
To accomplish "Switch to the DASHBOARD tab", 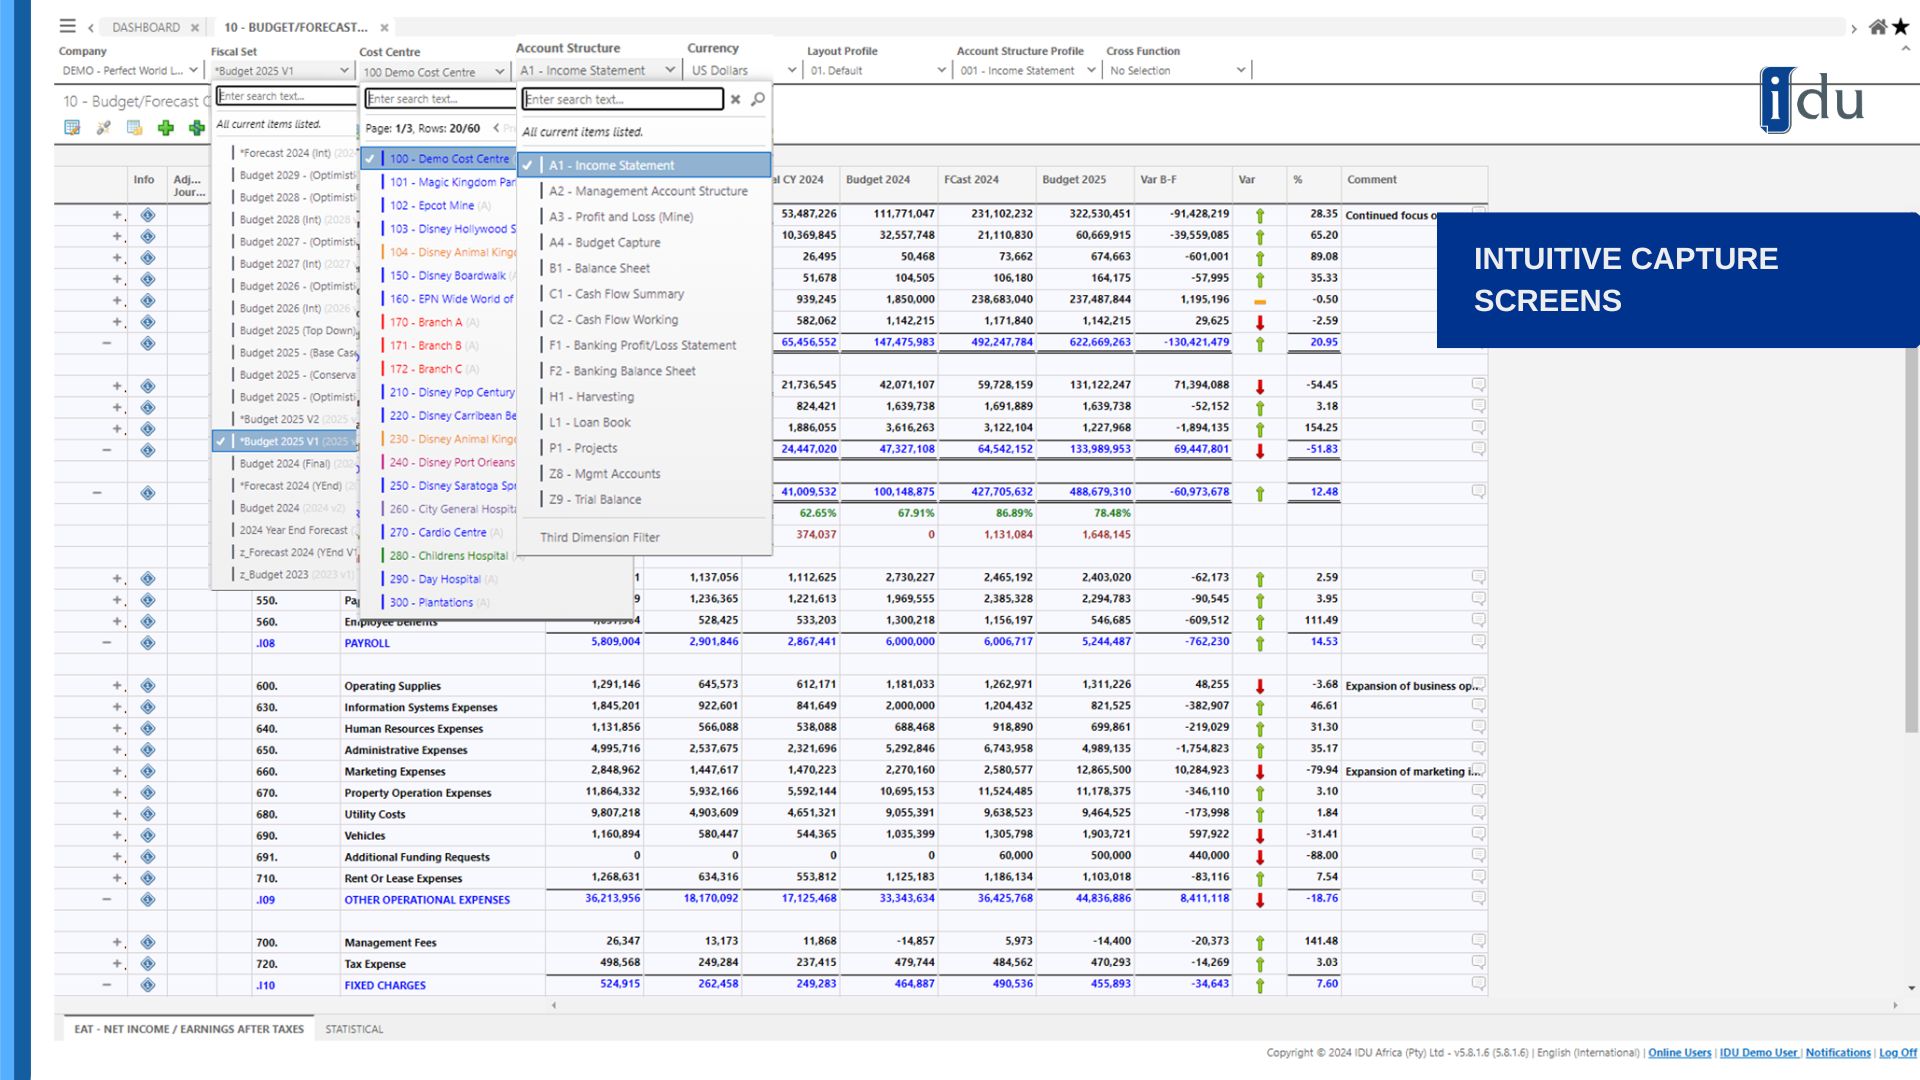I will point(146,27).
